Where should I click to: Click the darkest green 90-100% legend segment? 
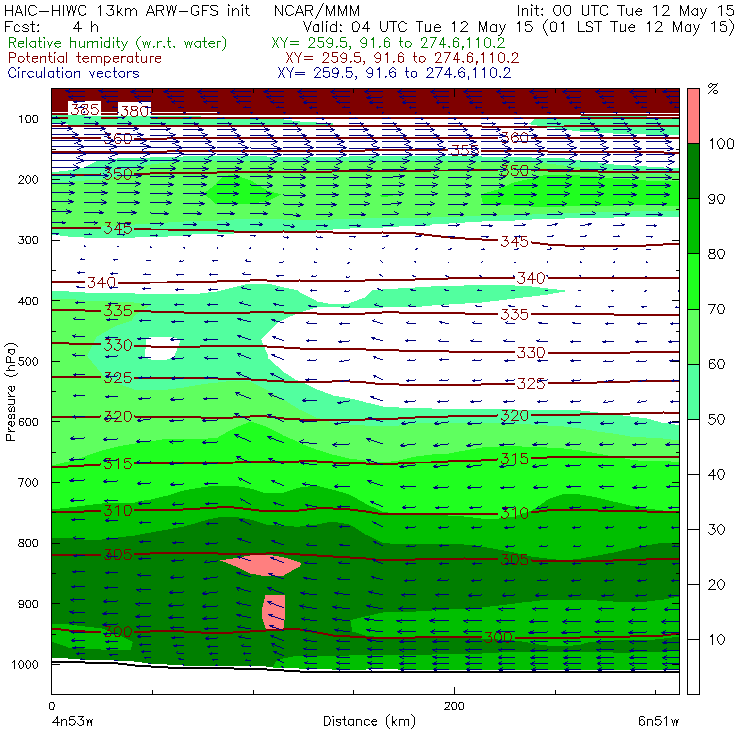(x=693, y=171)
